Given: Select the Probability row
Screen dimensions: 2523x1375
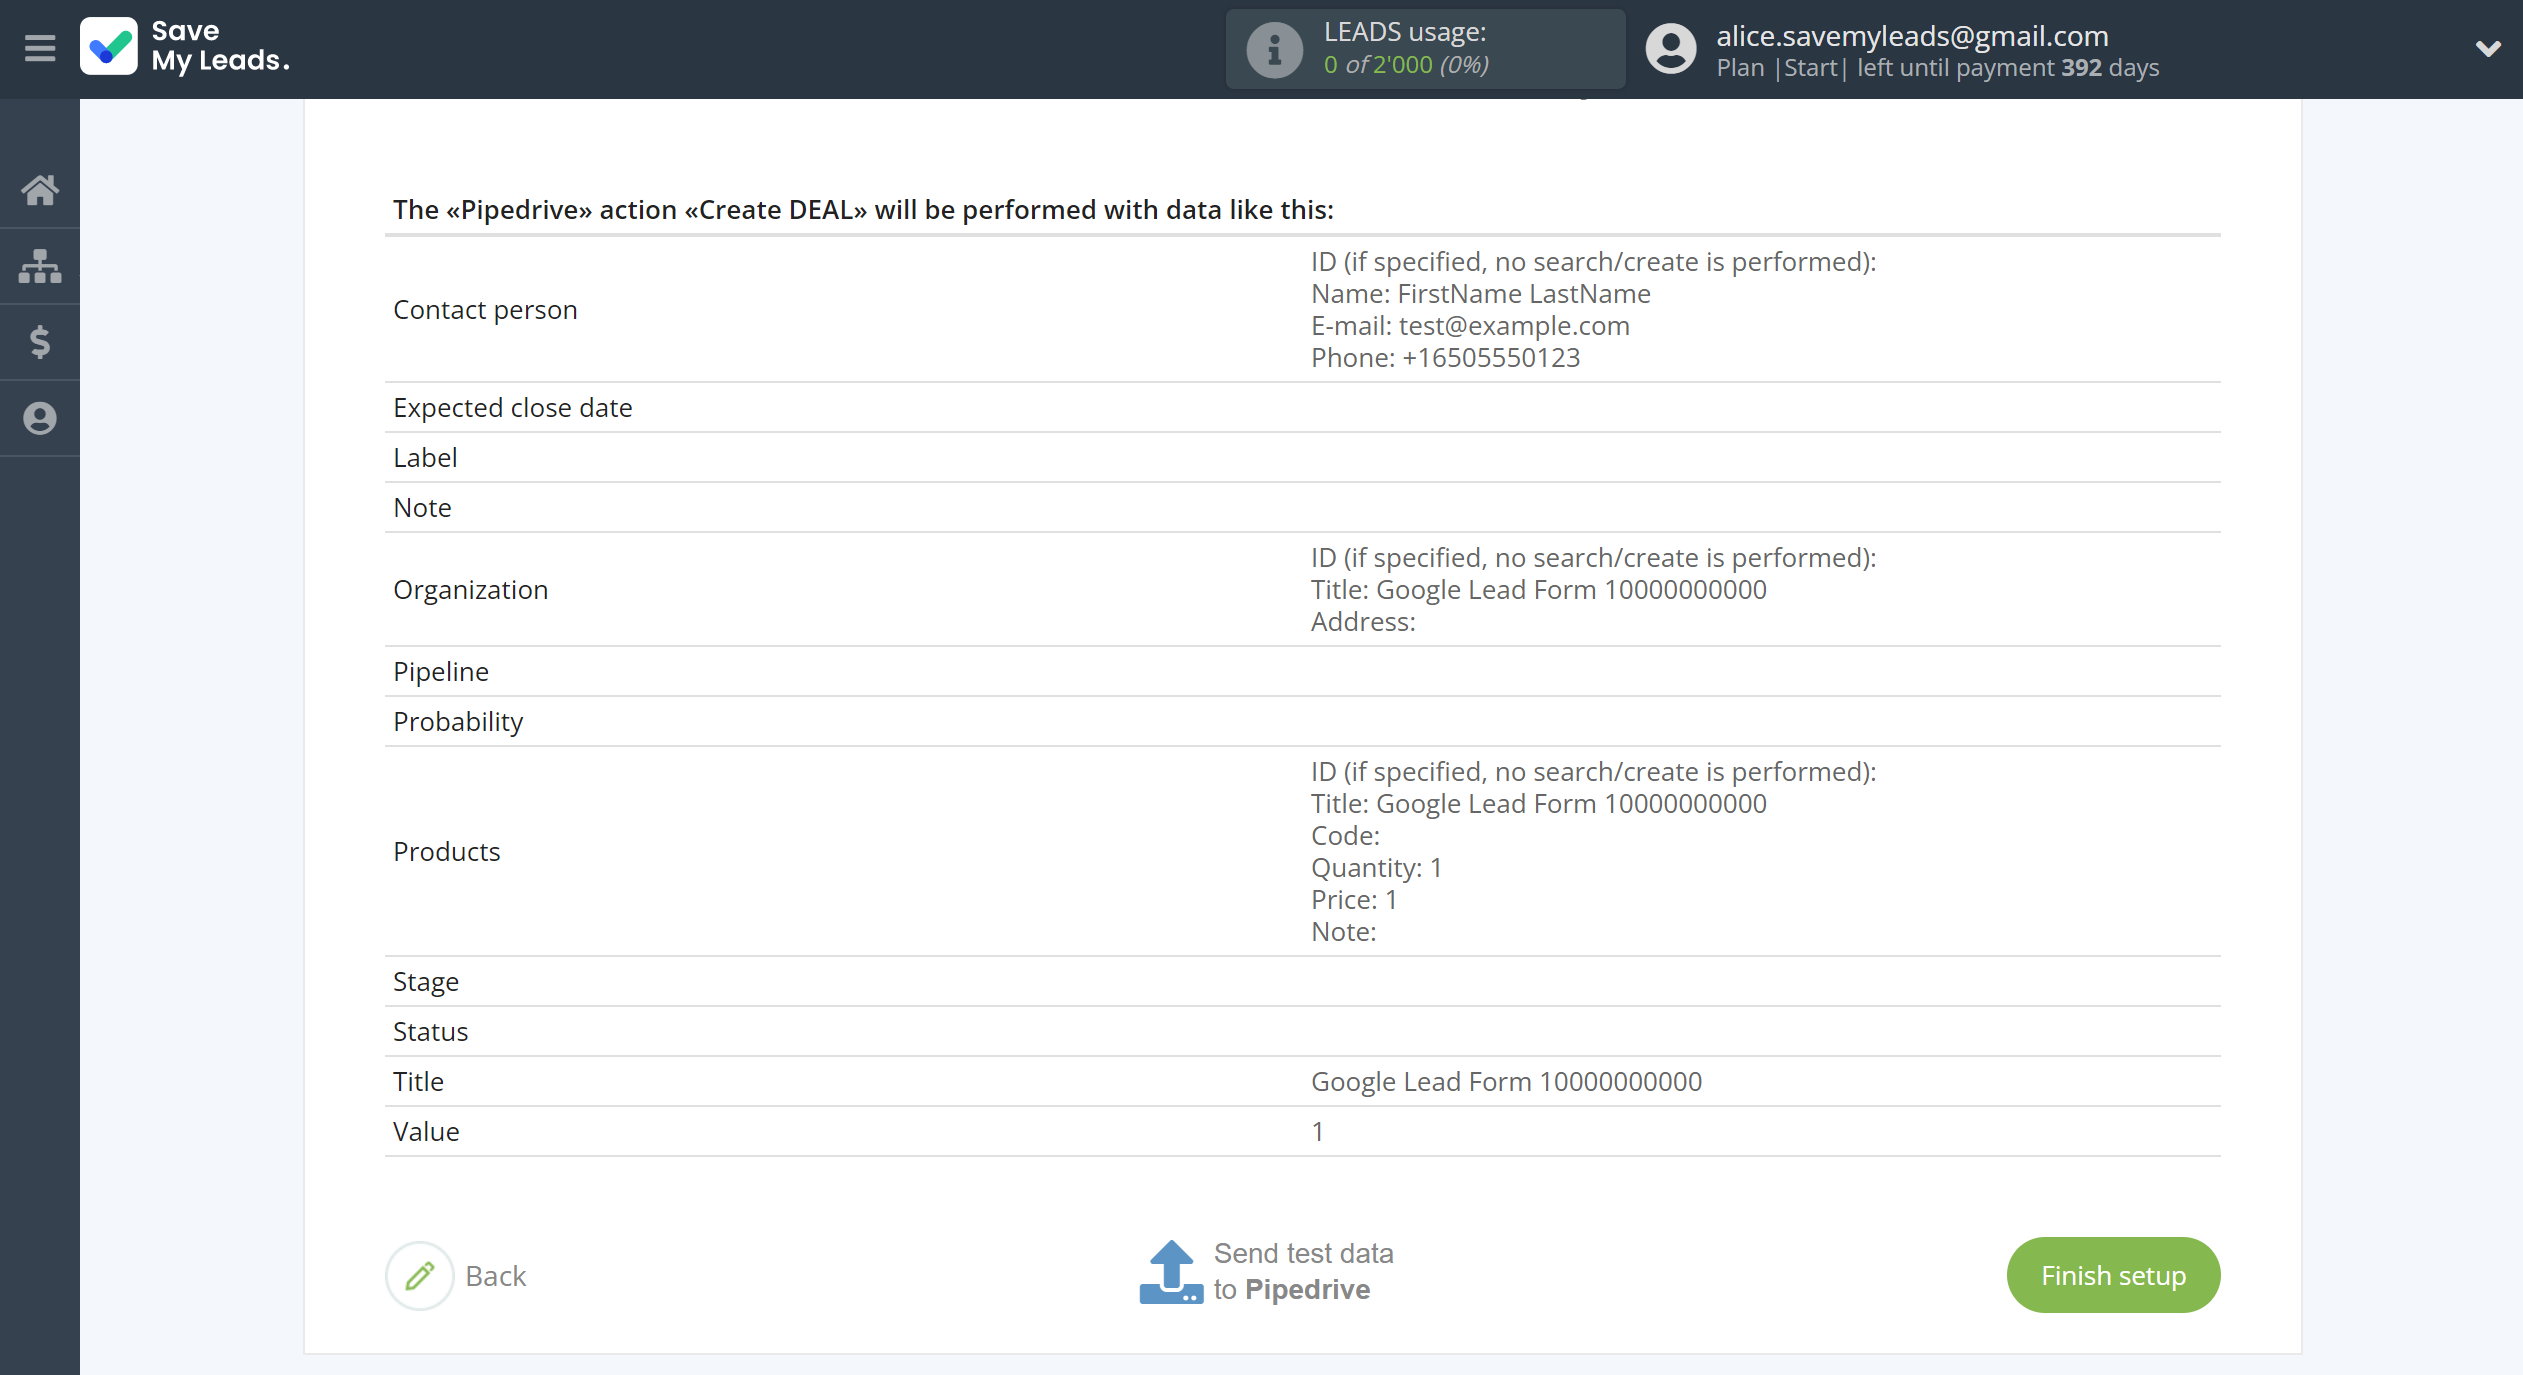Looking at the screenshot, I should 1302,721.
